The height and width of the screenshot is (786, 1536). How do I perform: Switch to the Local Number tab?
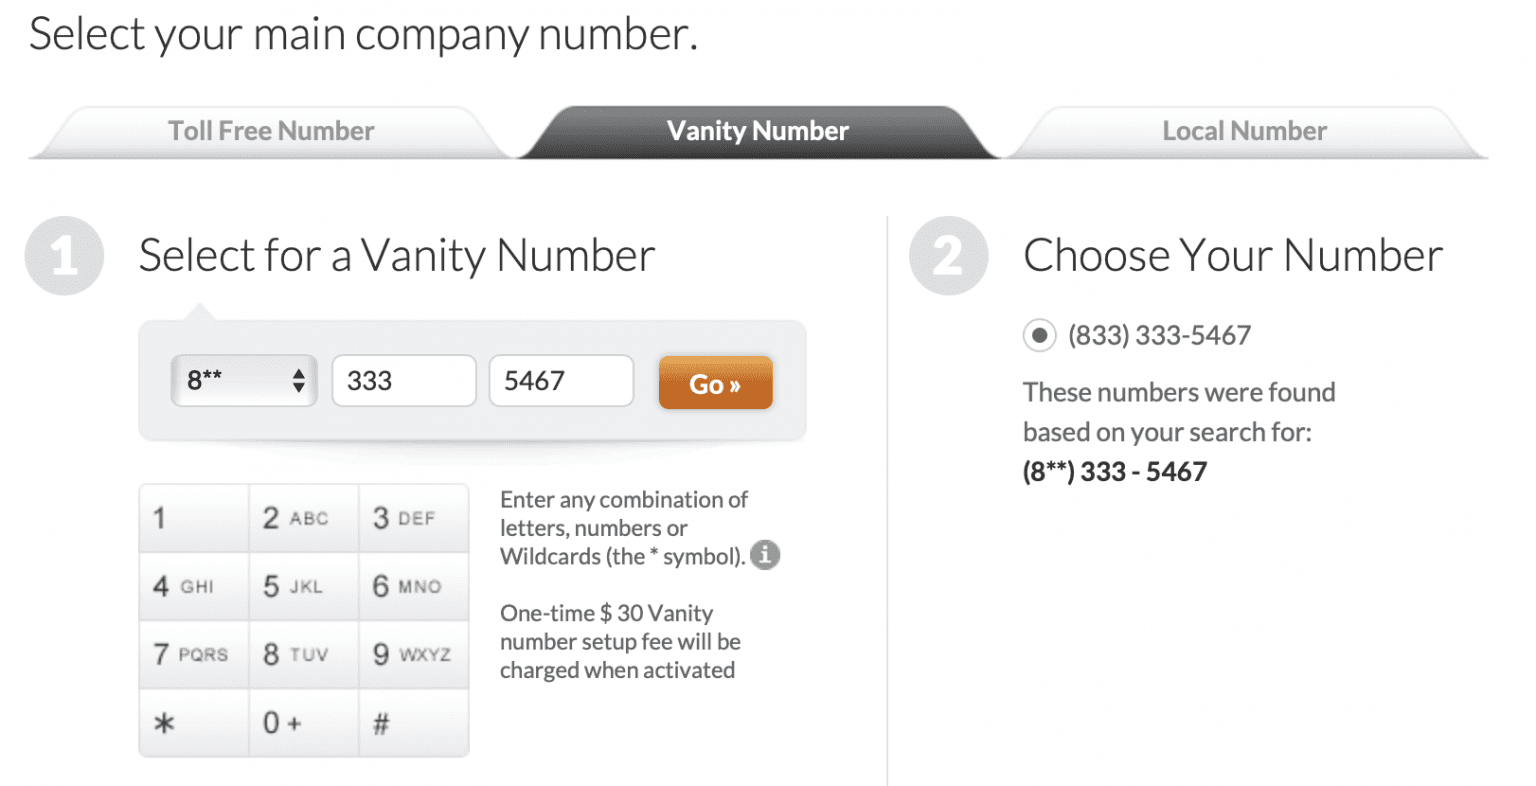1243,131
